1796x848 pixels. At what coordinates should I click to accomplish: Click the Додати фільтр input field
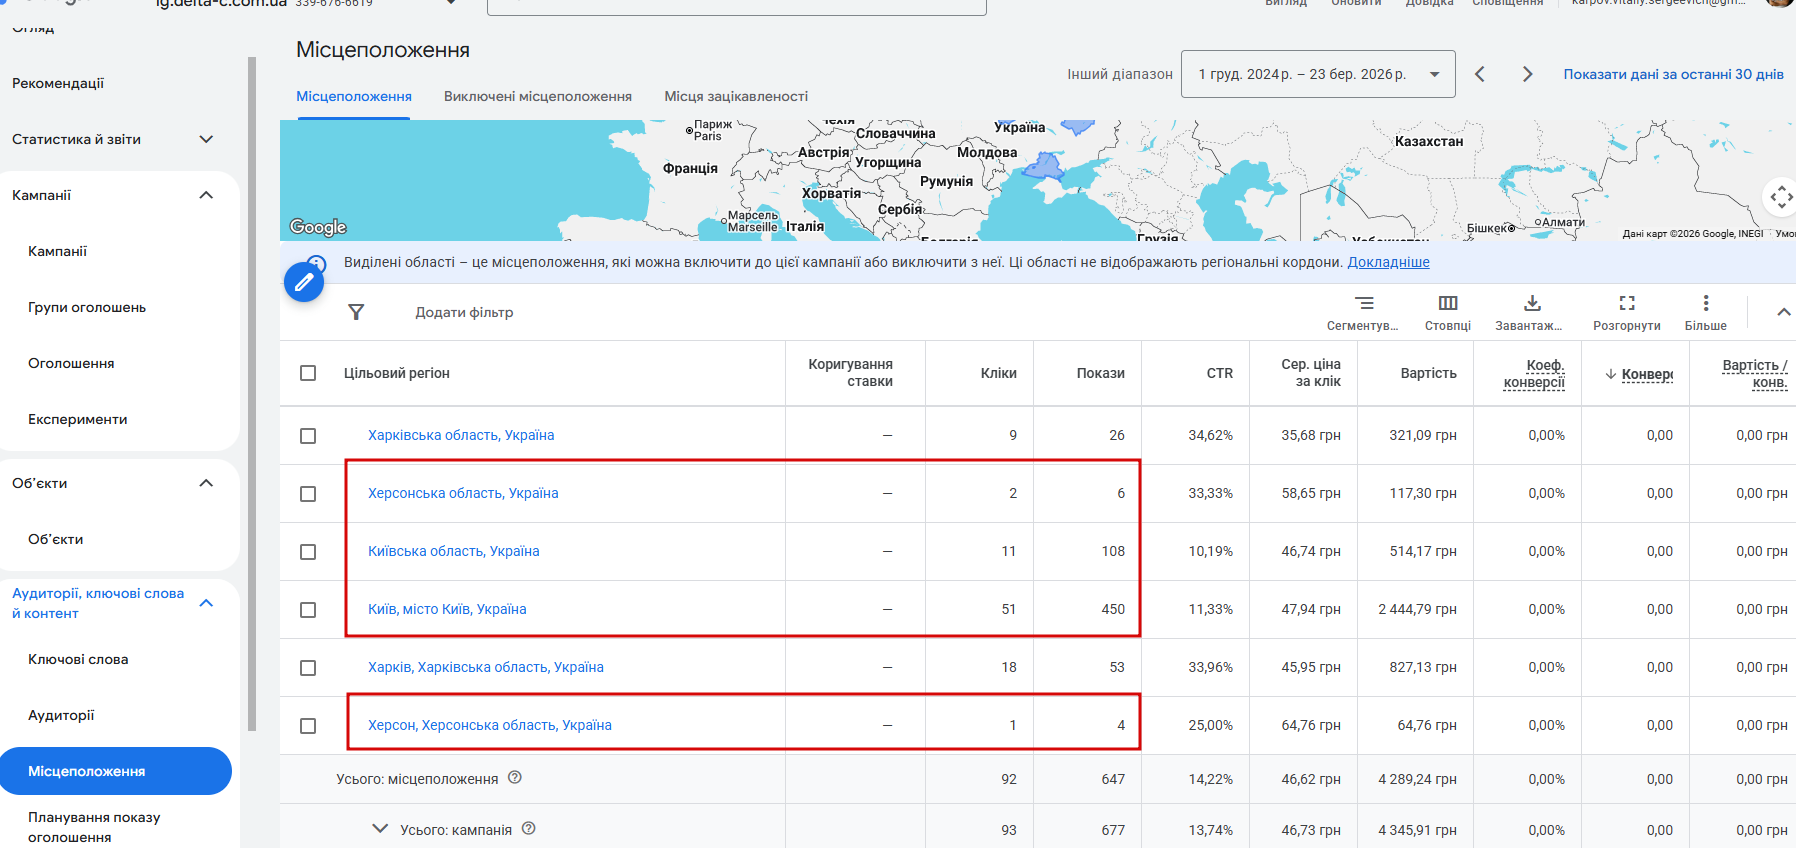tap(464, 312)
